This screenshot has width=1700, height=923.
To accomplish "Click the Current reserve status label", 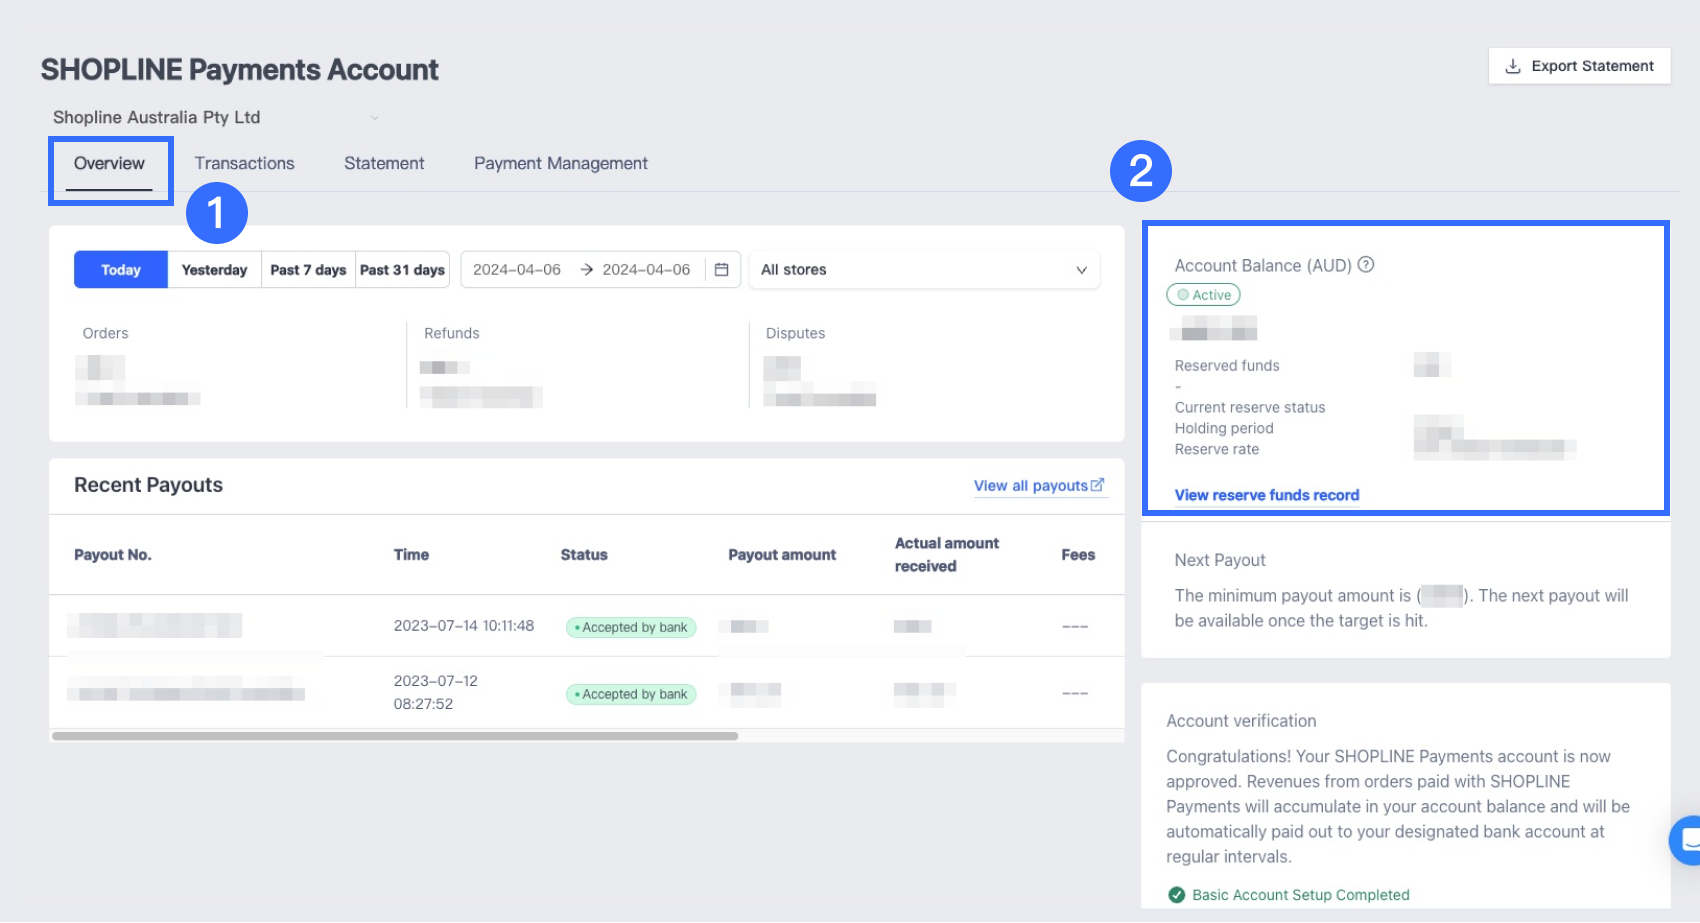I will pyautogui.click(x=1250, y=408).
